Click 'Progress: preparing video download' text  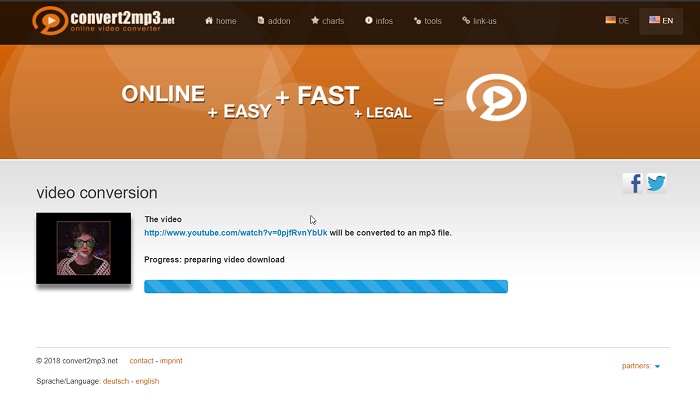pyautogui.click(x=214, y=260)
